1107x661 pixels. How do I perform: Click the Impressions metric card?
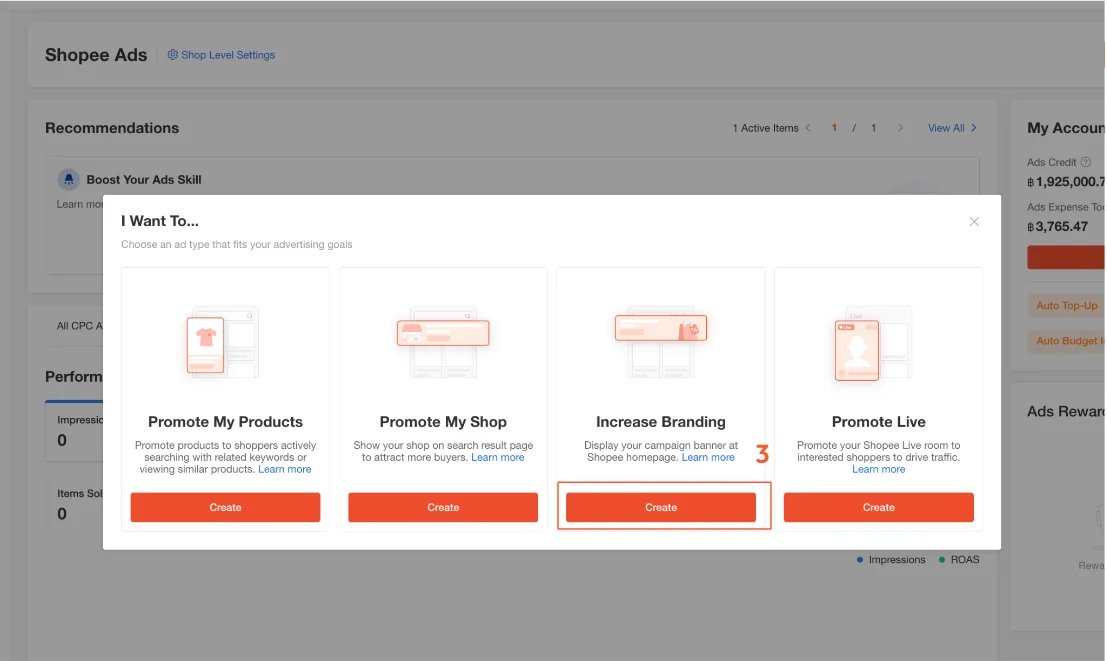click(74, 431)
